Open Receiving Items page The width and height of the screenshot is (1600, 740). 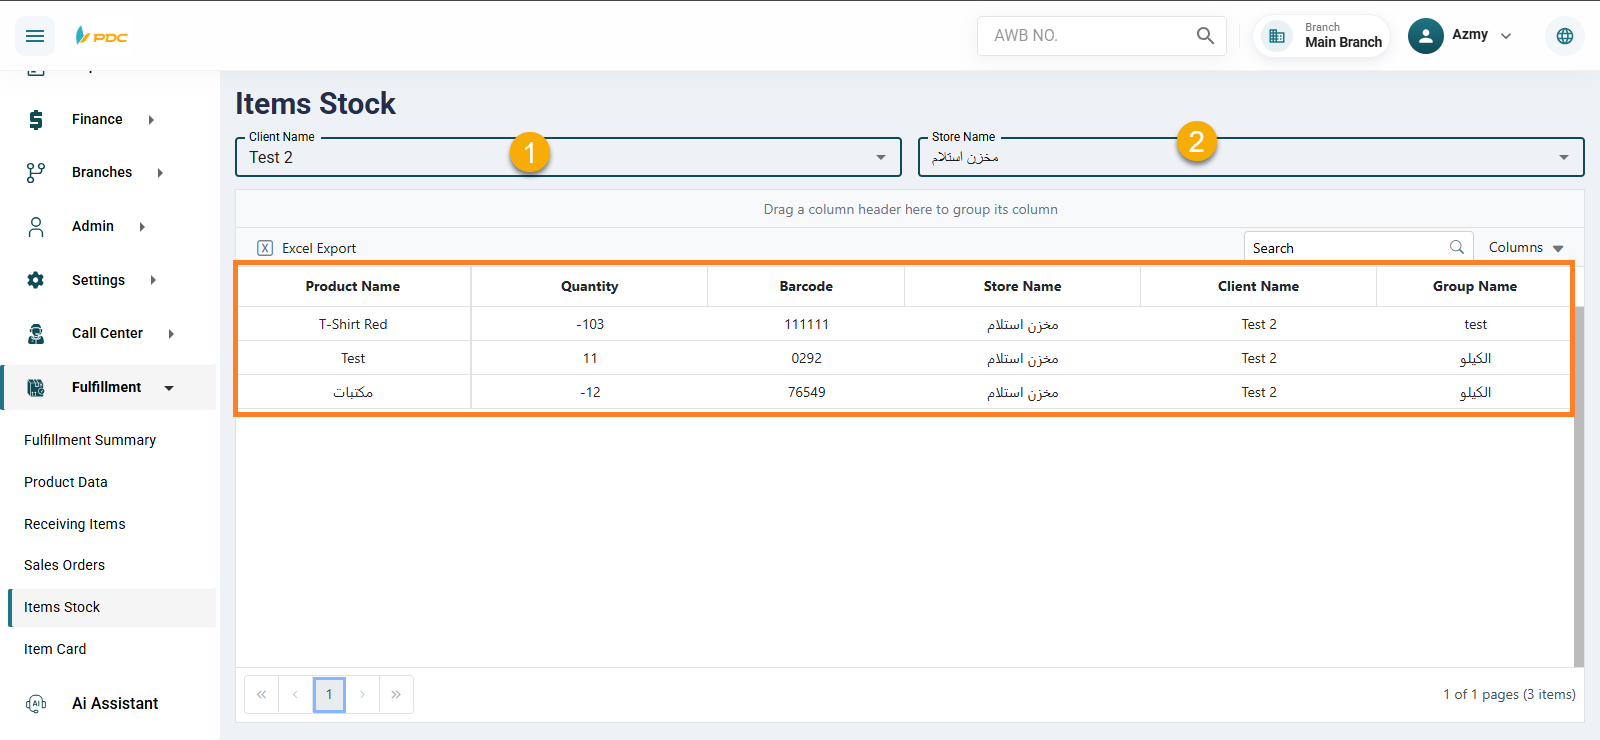click(x=75, y=524)
